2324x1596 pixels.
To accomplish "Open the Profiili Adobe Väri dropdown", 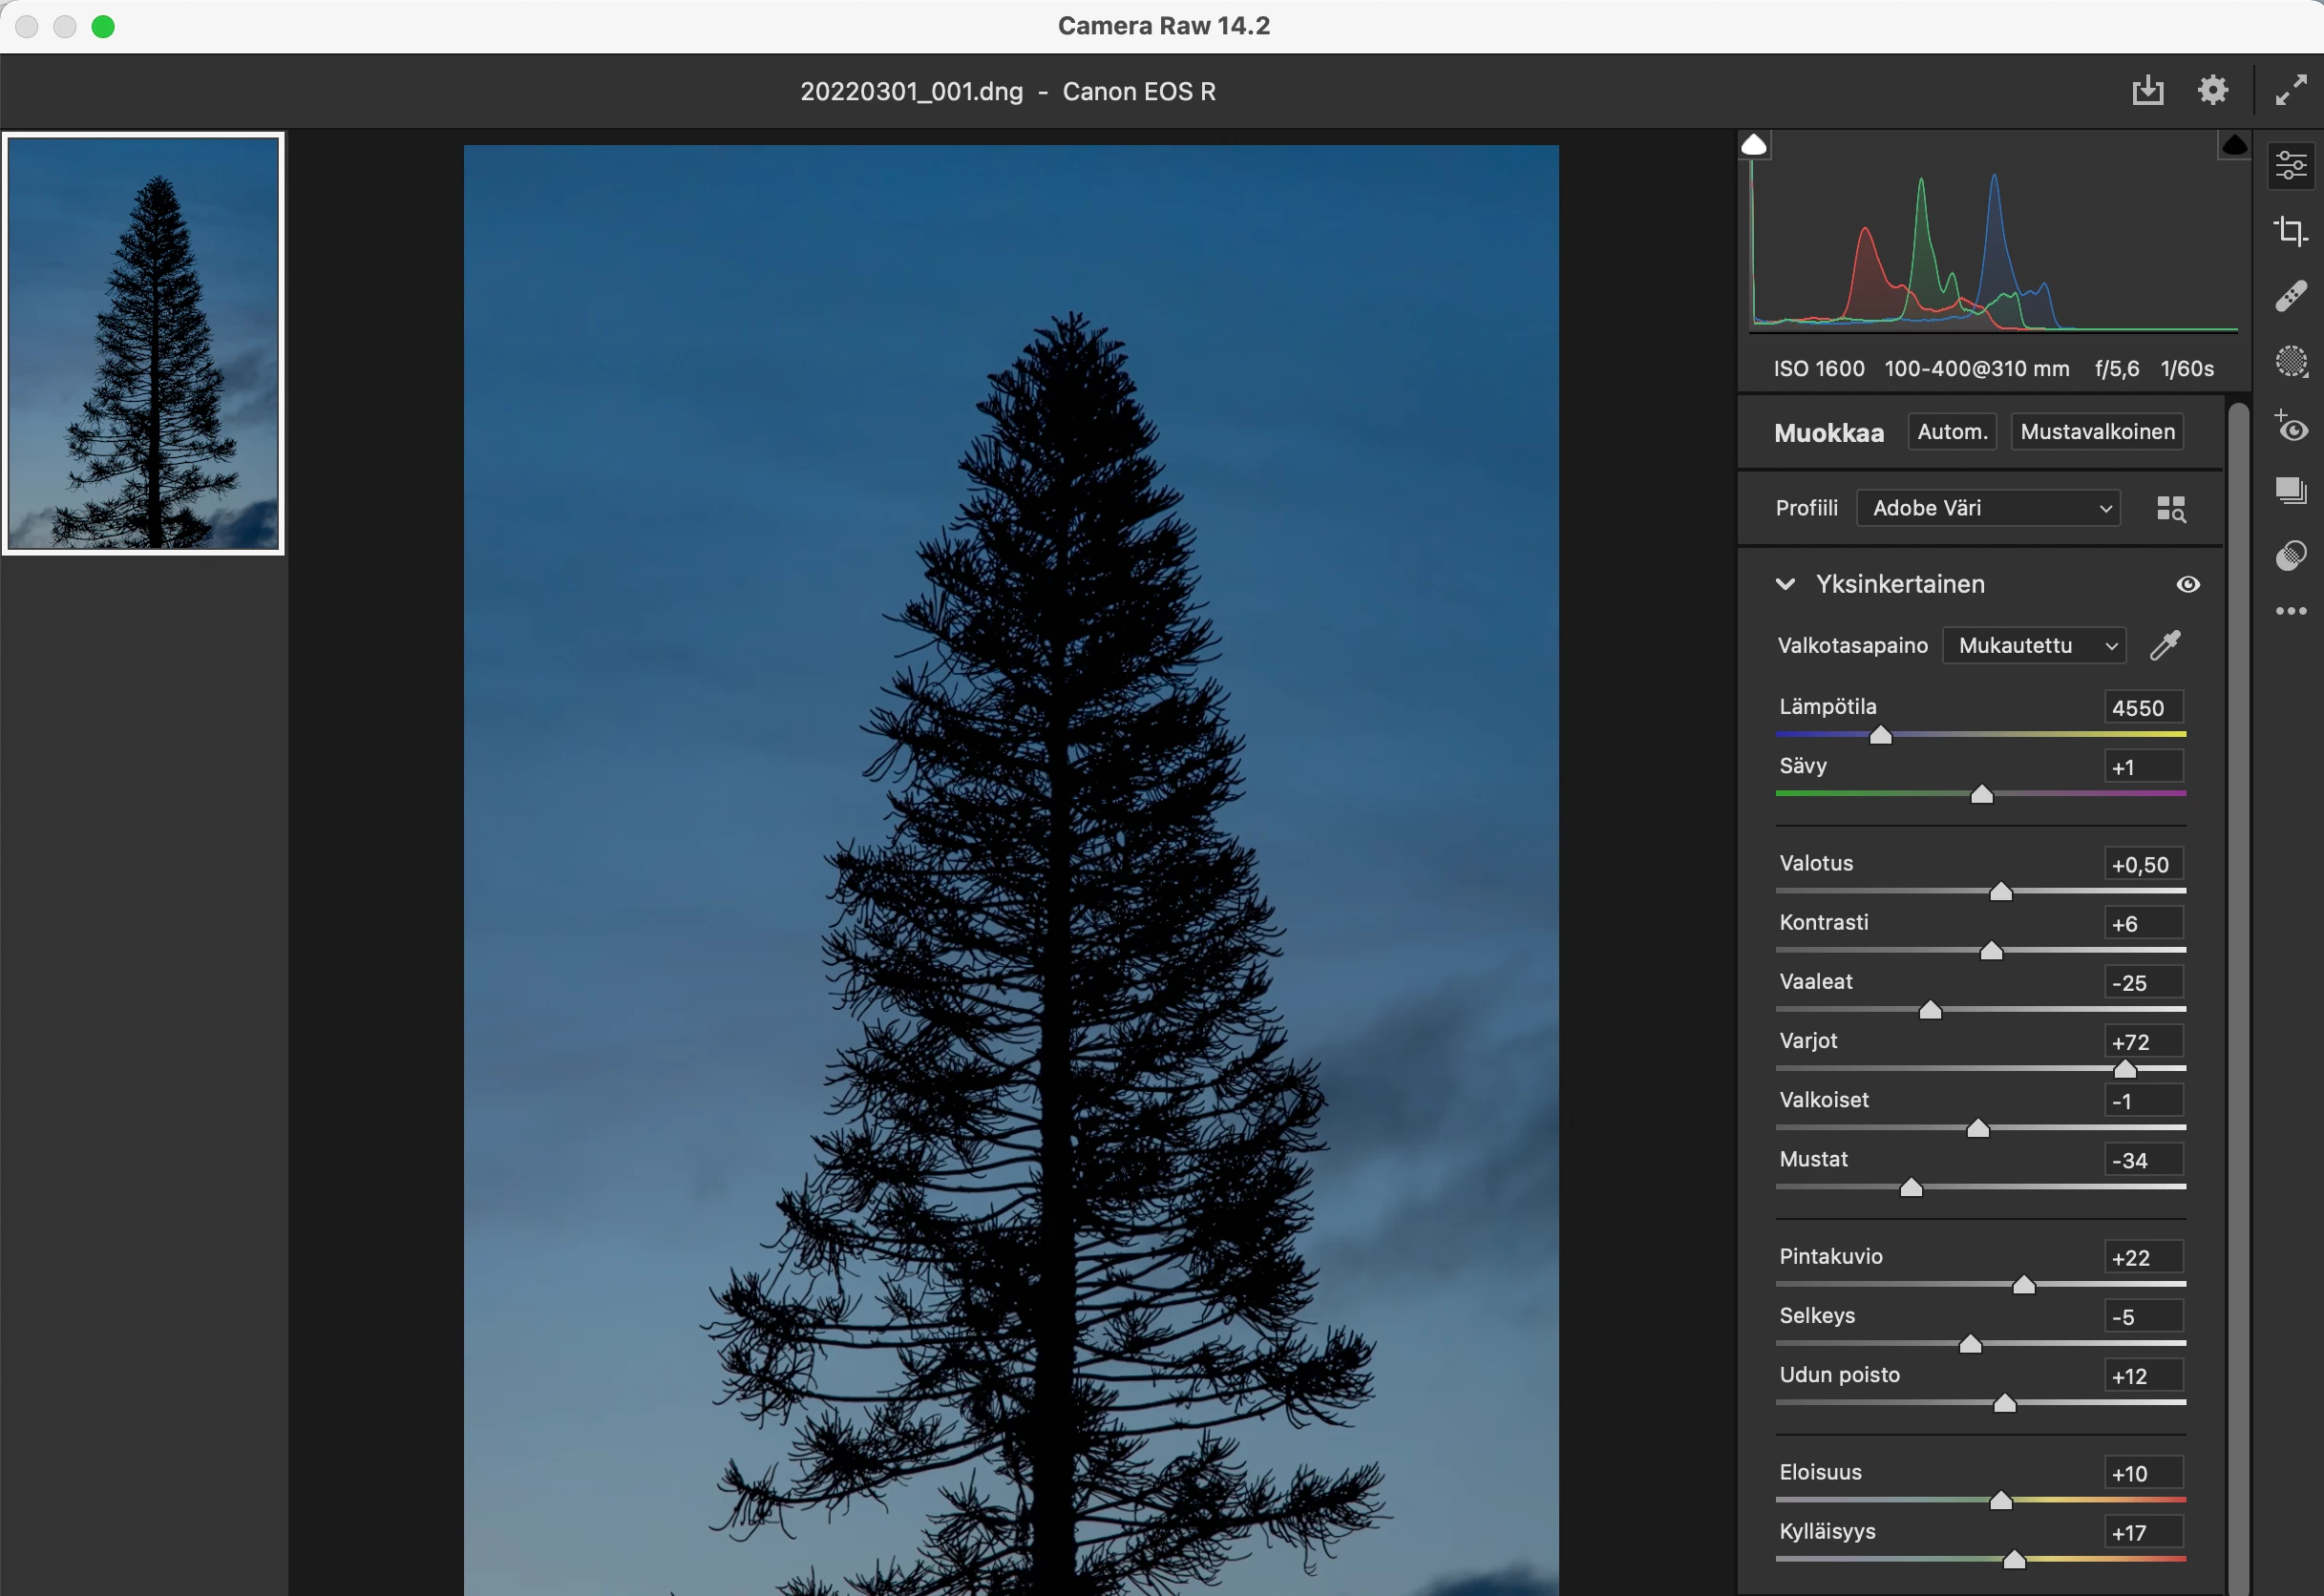I will click(1987, 508).
